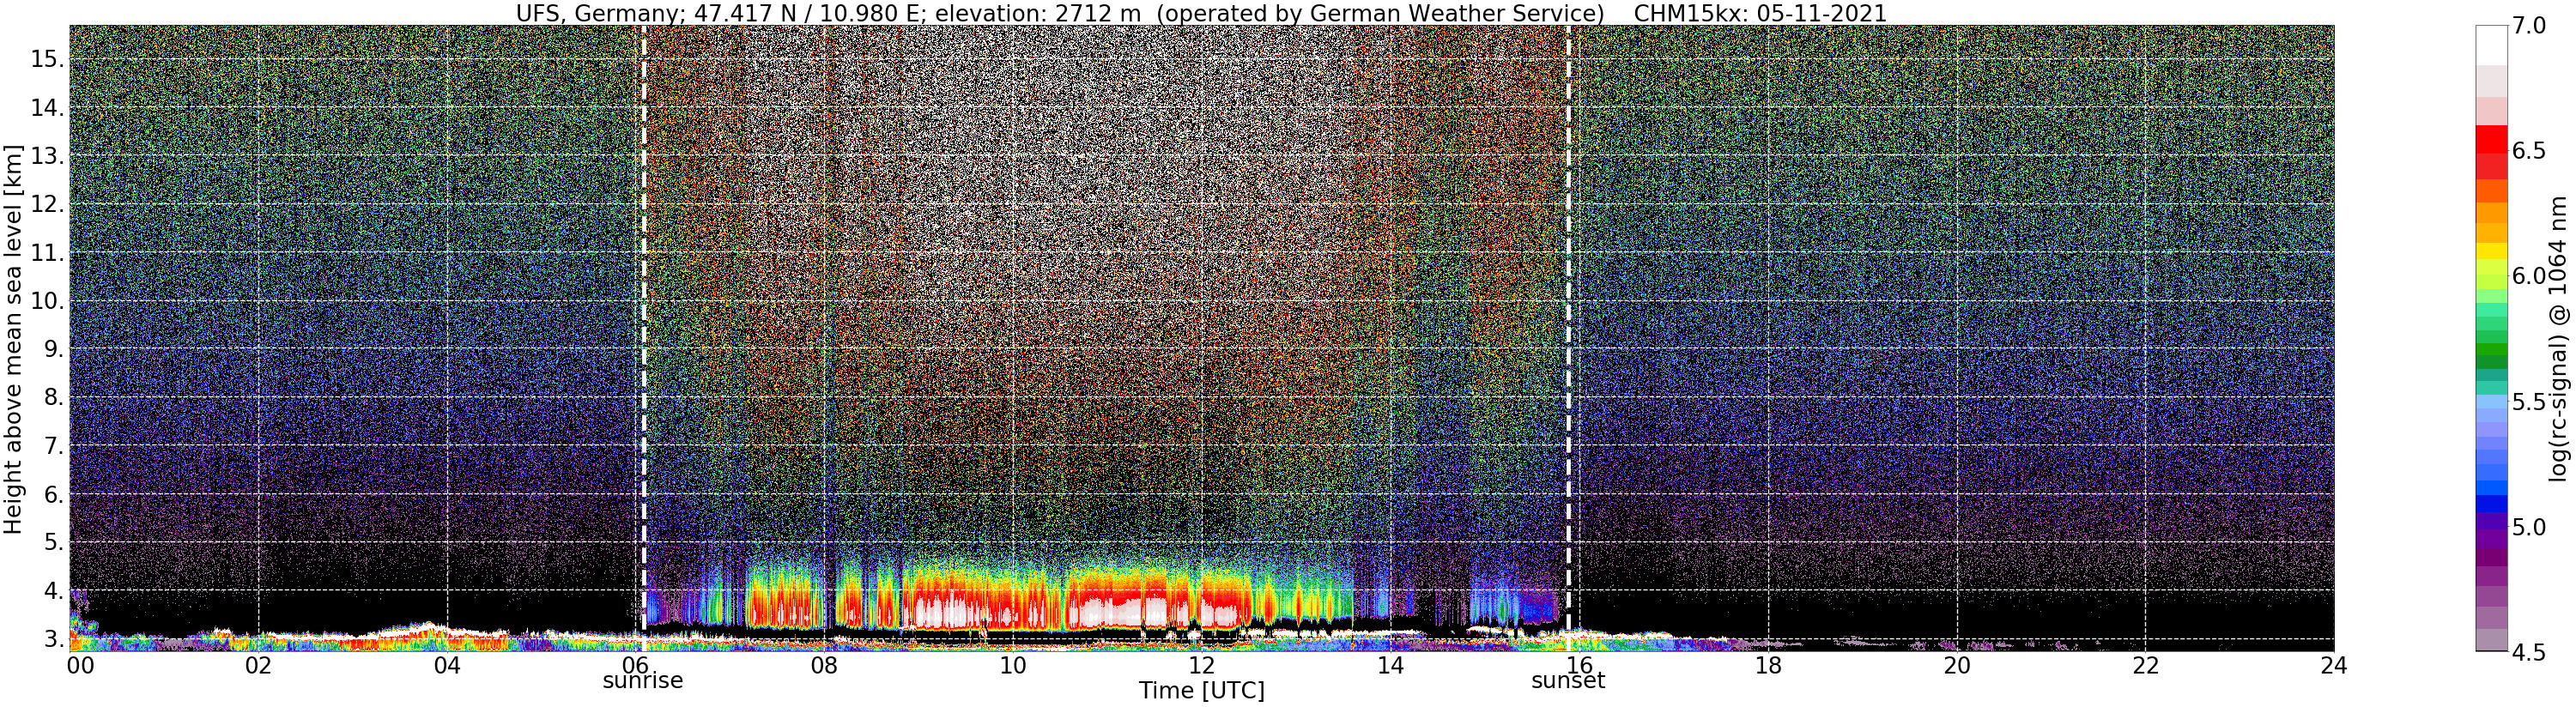Click the colorbar value '5.5'
Screen dimensions: 2576x707
point(2529,402)
